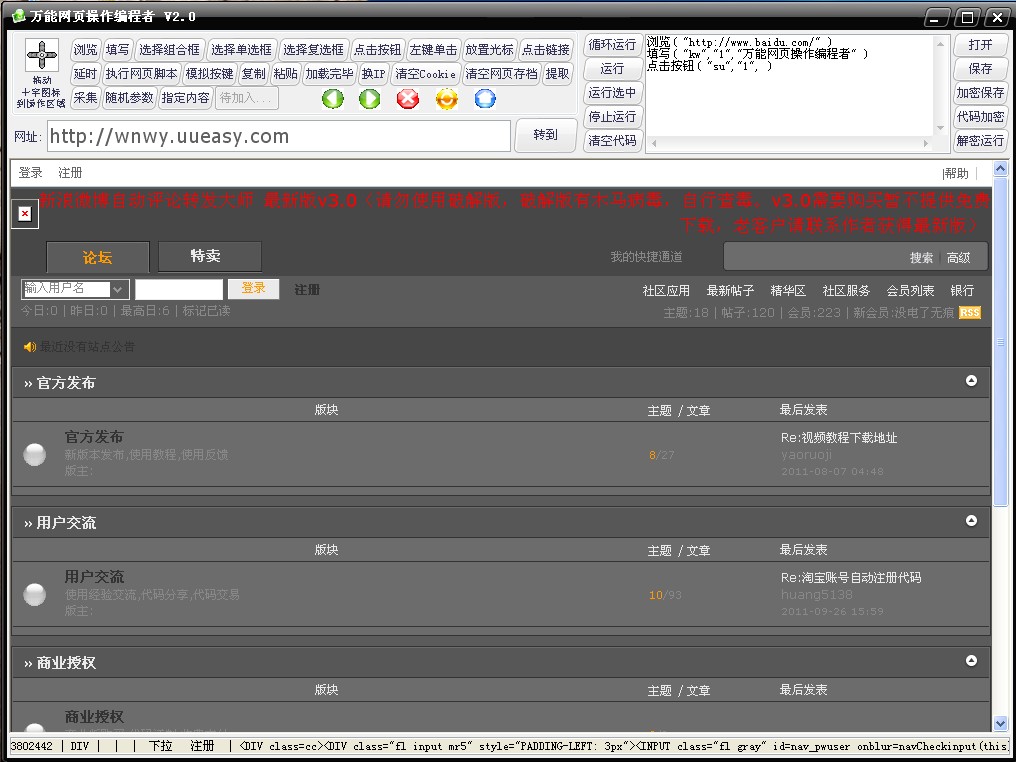This screenshot has width=1016, height=762.
Task: Click the 执行网页脚本 button
Action: point(141,74)
